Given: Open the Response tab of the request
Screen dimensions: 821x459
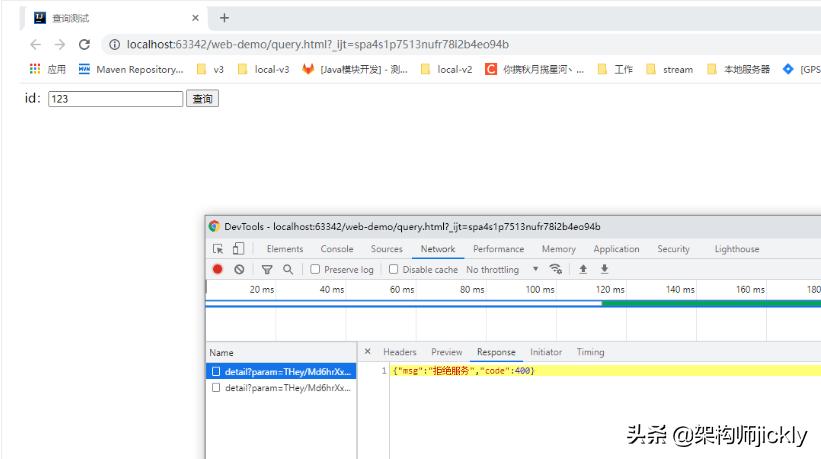Looking at the screenshot, I should [496, 352].
